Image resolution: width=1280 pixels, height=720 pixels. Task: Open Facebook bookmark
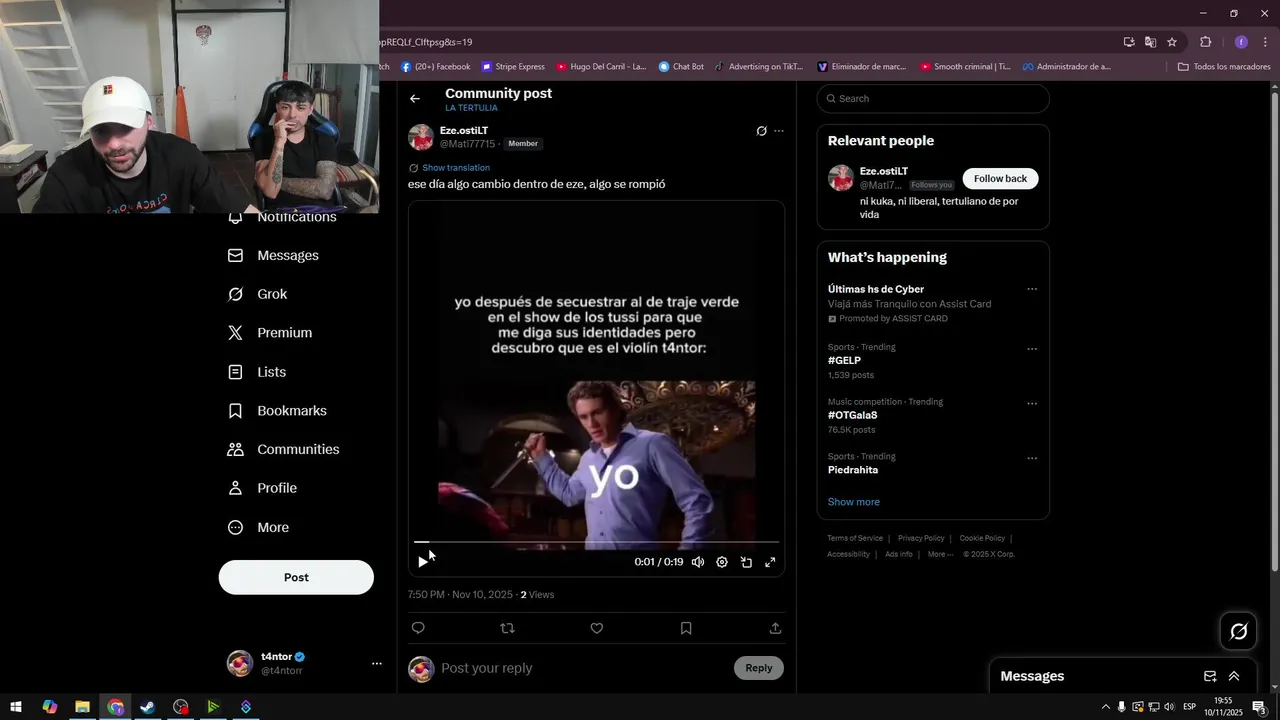436,67
